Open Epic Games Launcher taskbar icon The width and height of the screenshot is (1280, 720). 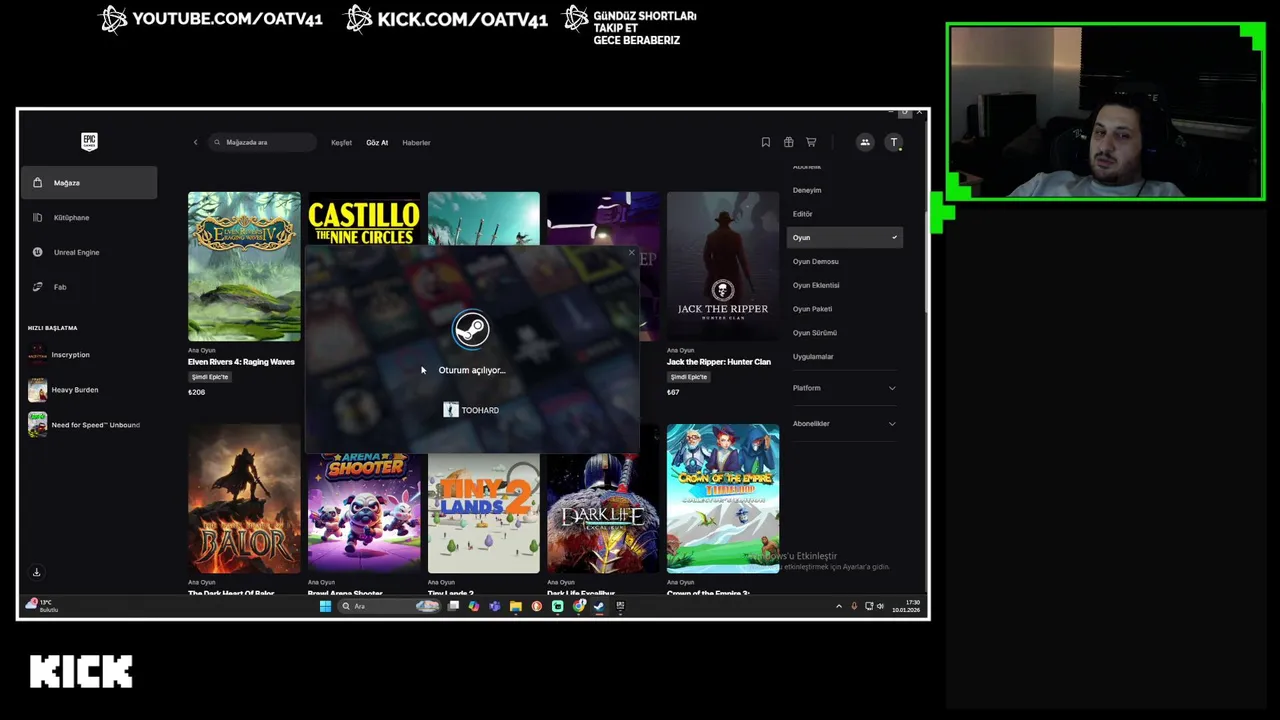coord(620,605)
